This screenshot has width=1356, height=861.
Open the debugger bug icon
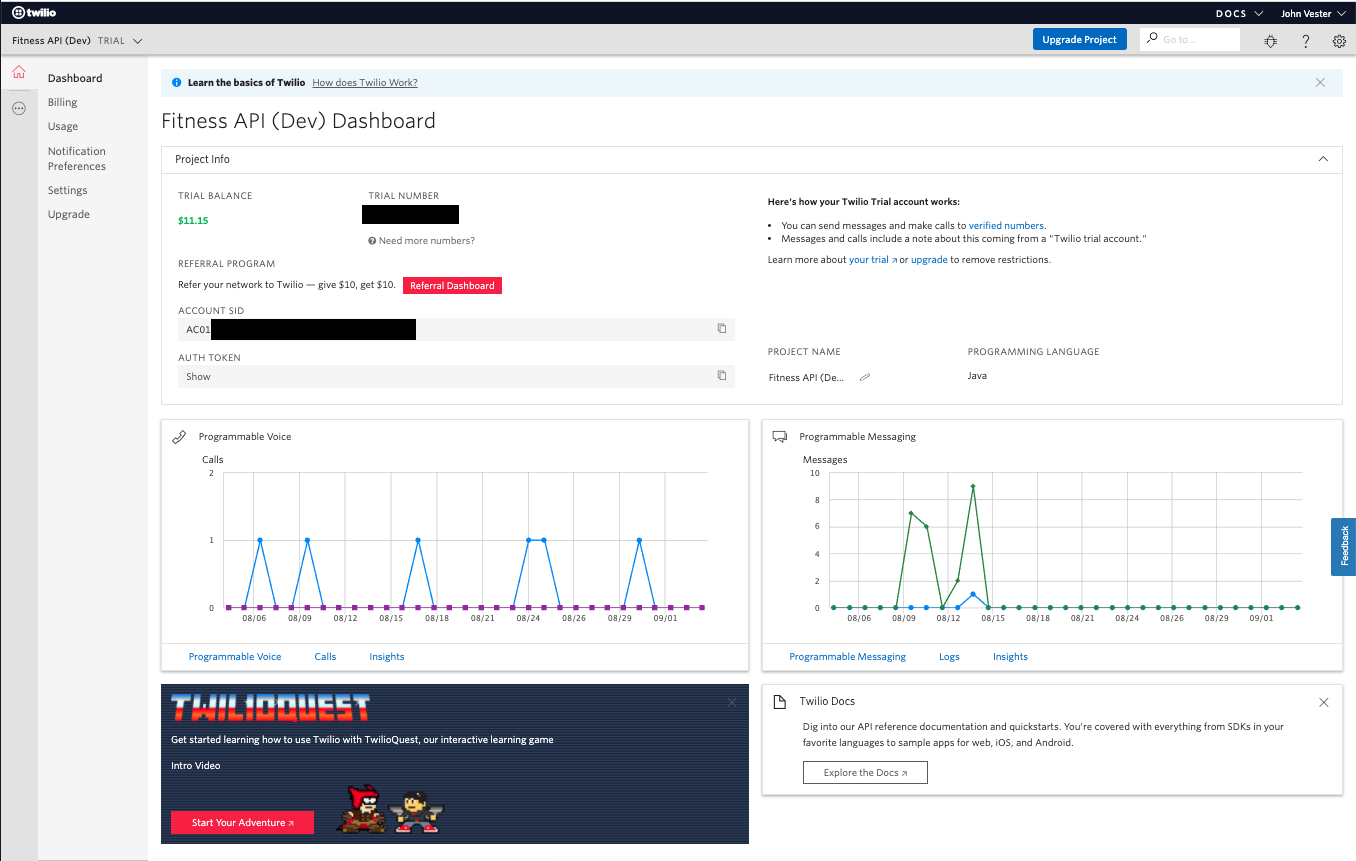click(x=1271, y=41)
